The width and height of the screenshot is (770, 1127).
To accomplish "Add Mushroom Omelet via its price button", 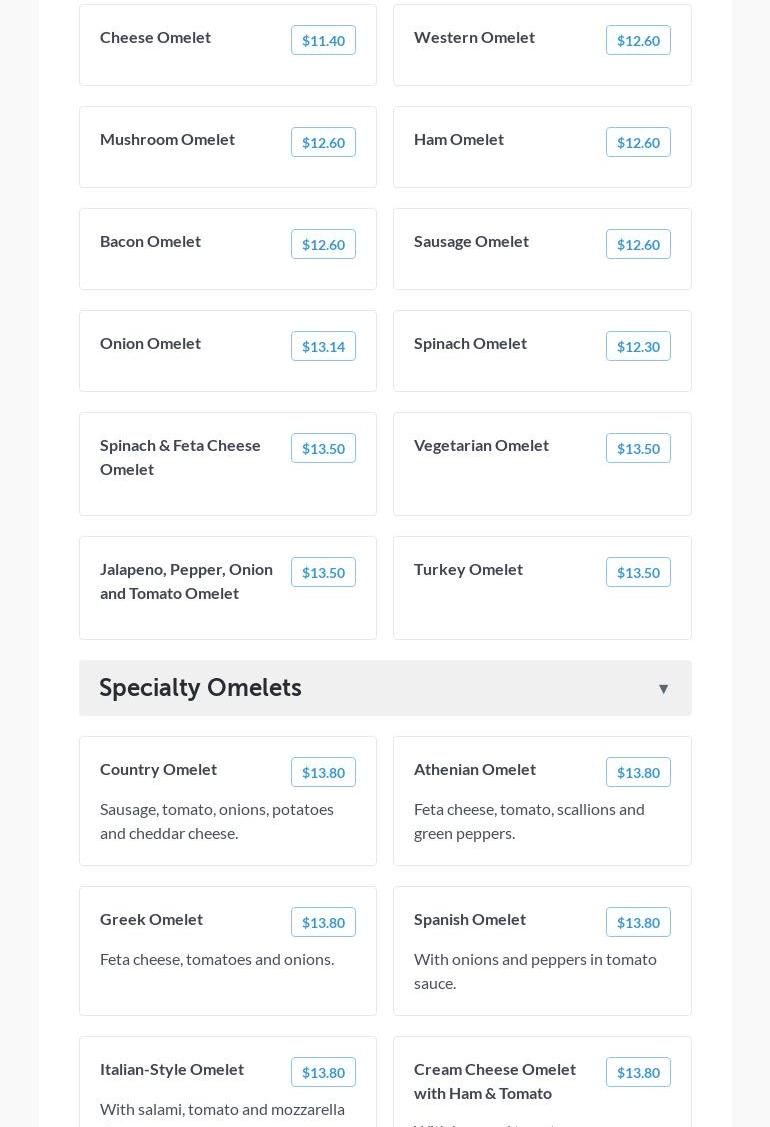I will tap(323, 143).
